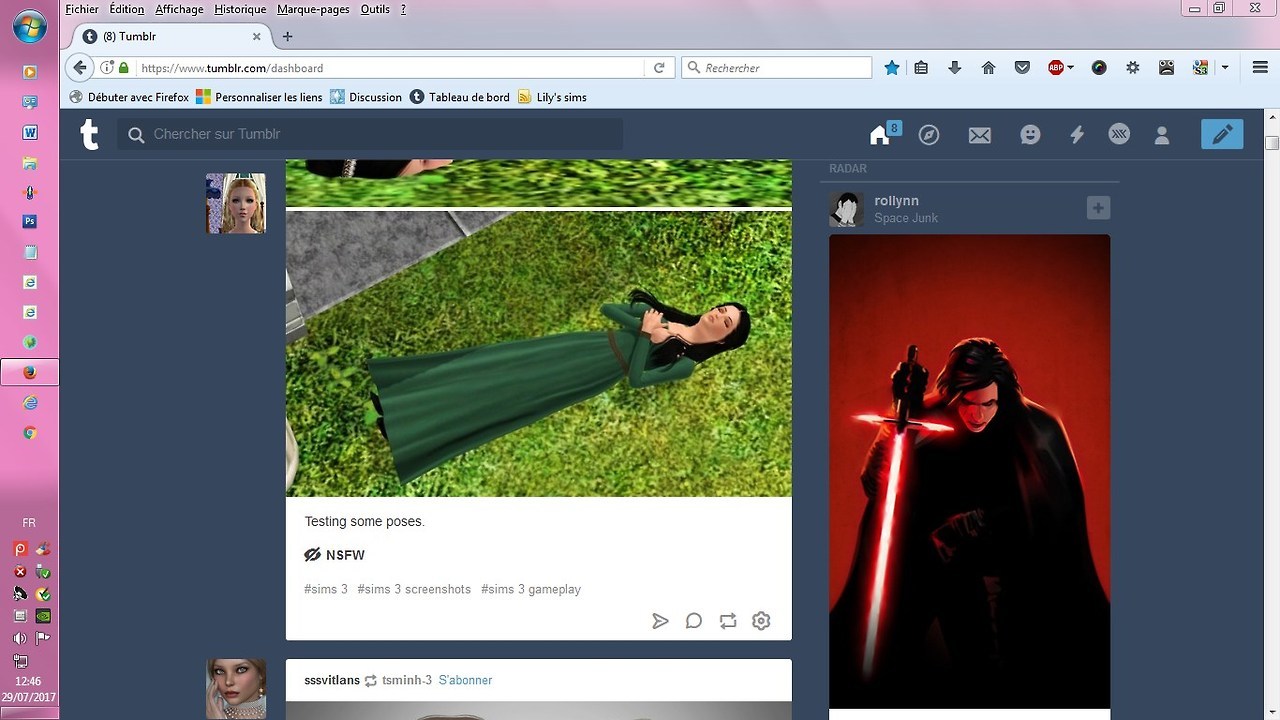Image resolution: width=1280 pixels, height=720 pixels.
Task: Open the Firefox hamburger menu
Action: pos(1260,68)
